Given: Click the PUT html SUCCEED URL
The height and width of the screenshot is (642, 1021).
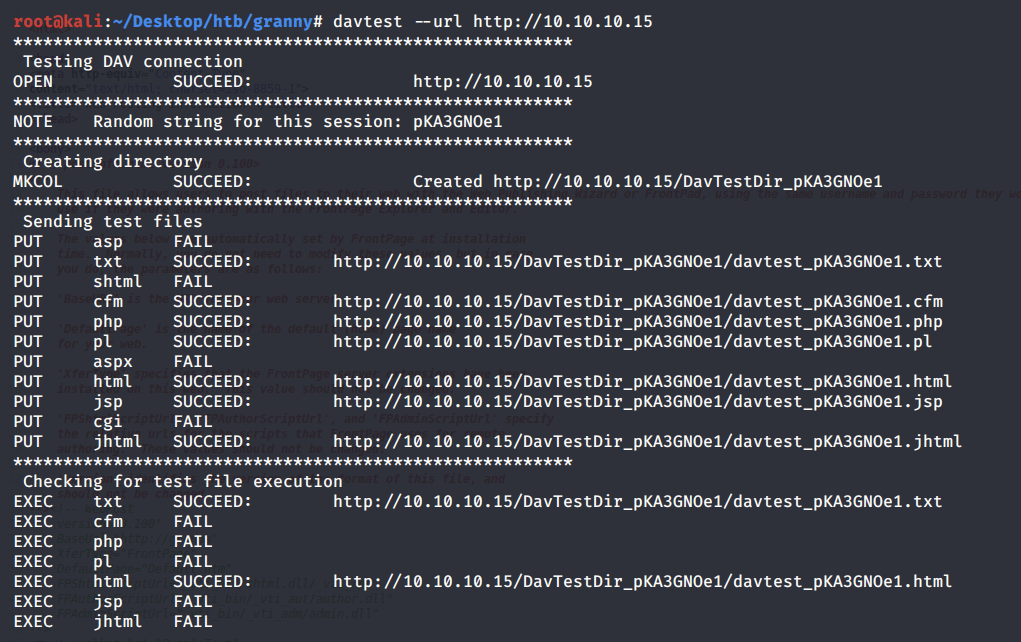Looking at the screenshot, I should pos(642,382).
